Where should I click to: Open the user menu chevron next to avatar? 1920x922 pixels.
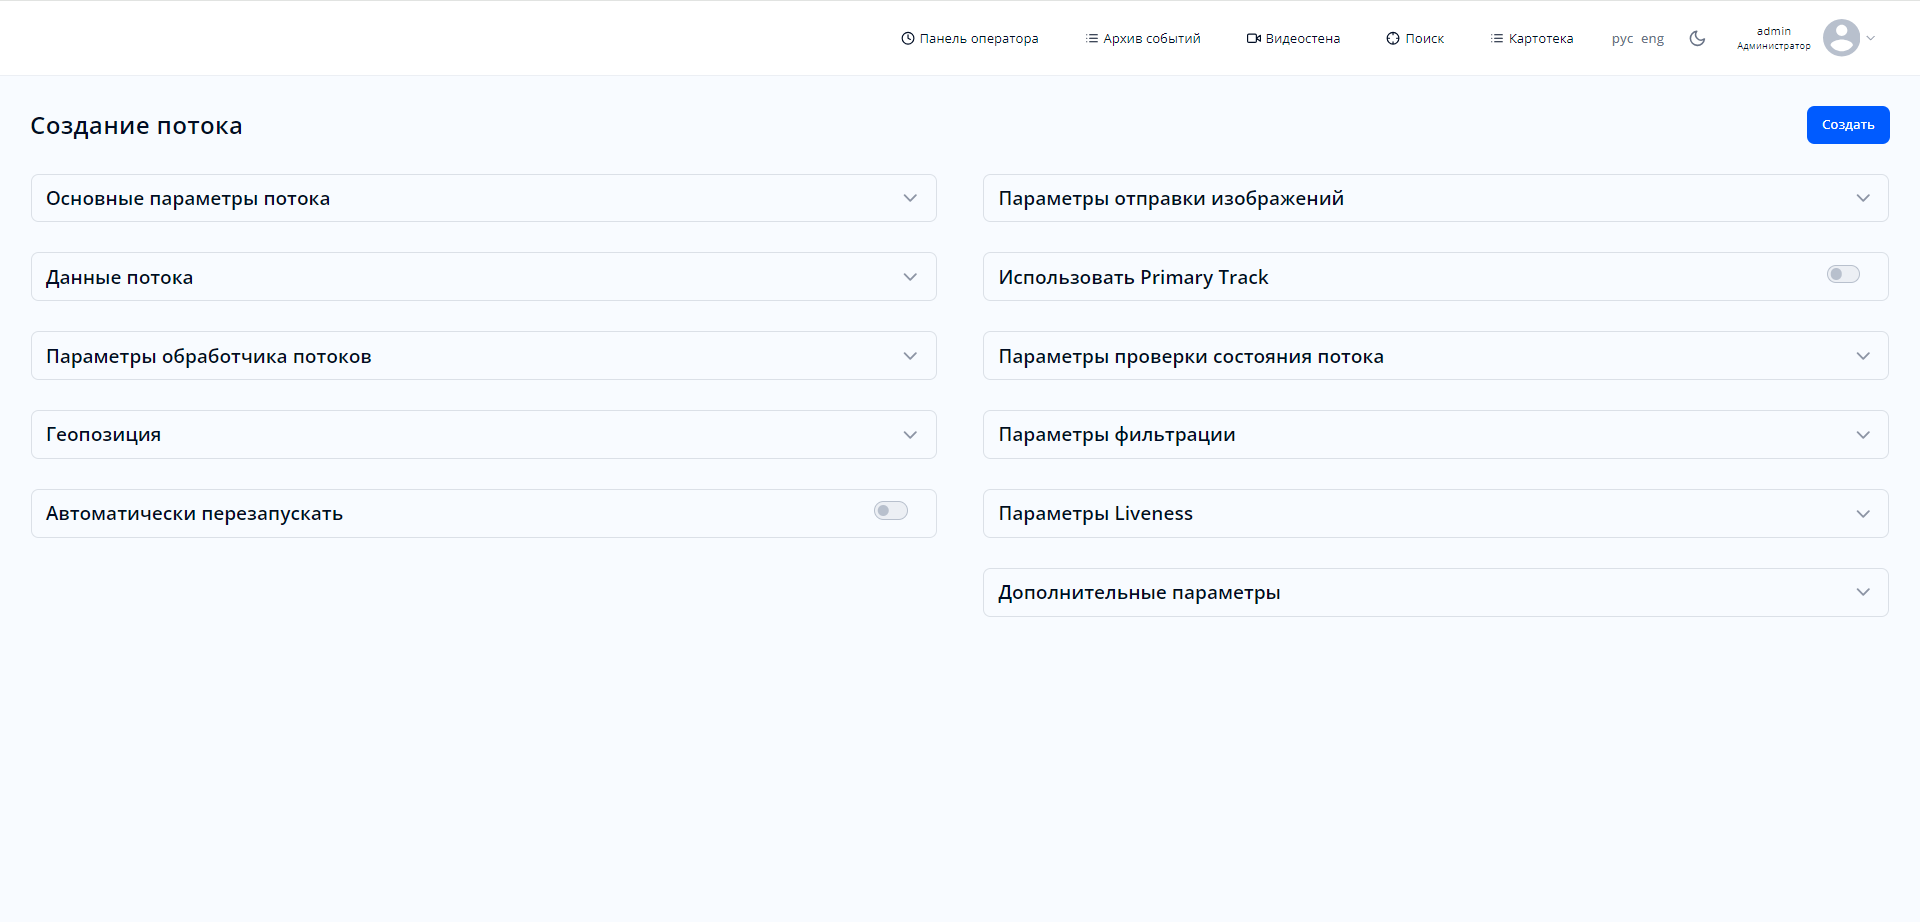point(1871,39)
